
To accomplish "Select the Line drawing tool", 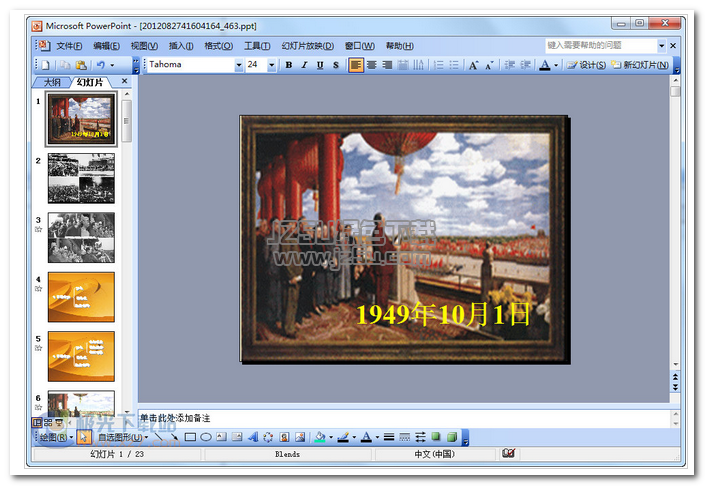I will click(158, 437).
